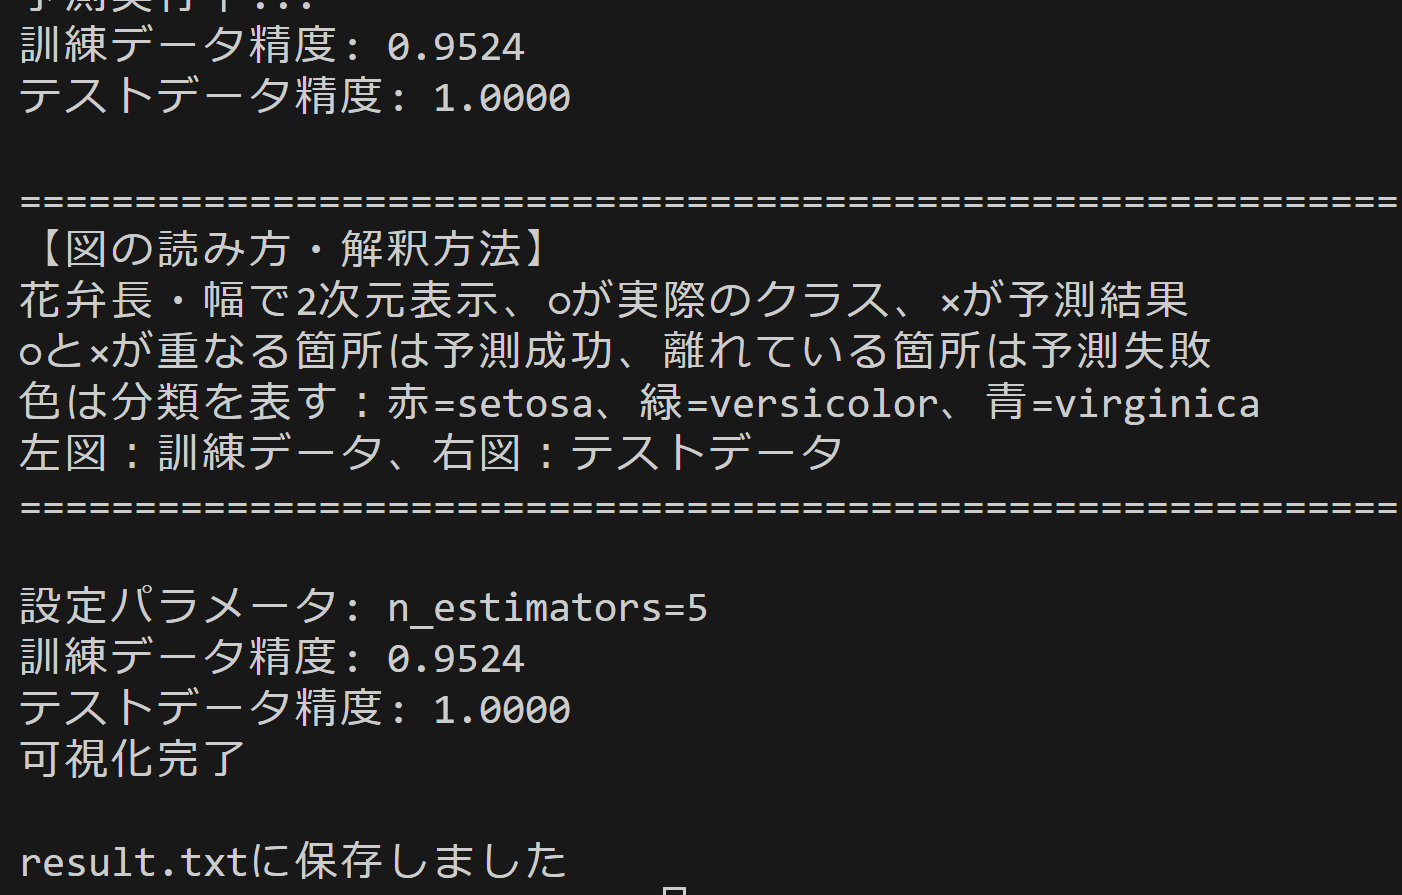
Task: Click the '可視化完了' message
Action: click(133, 759)
